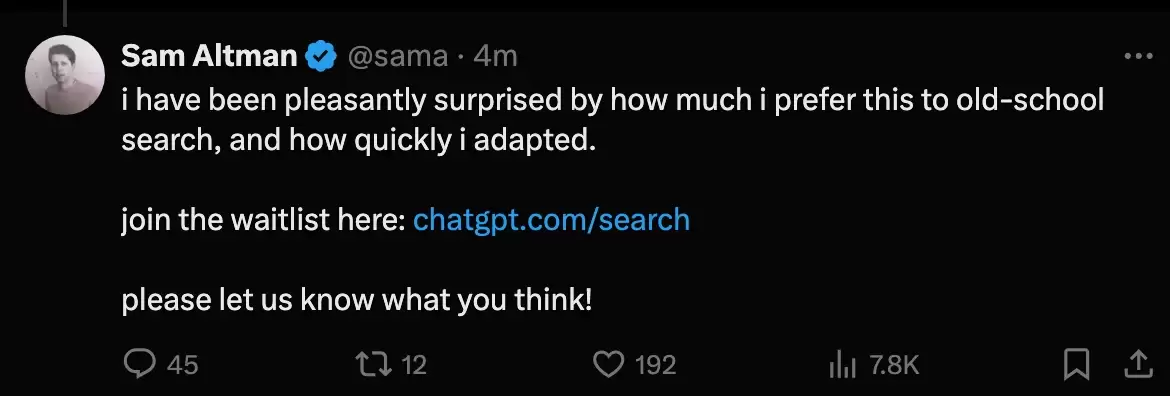Image resolution: width=1170 pixels, height=396 pixels.
Task: Click the 4m timestamp
Action: pyautogui.click(x=495, y=57)
